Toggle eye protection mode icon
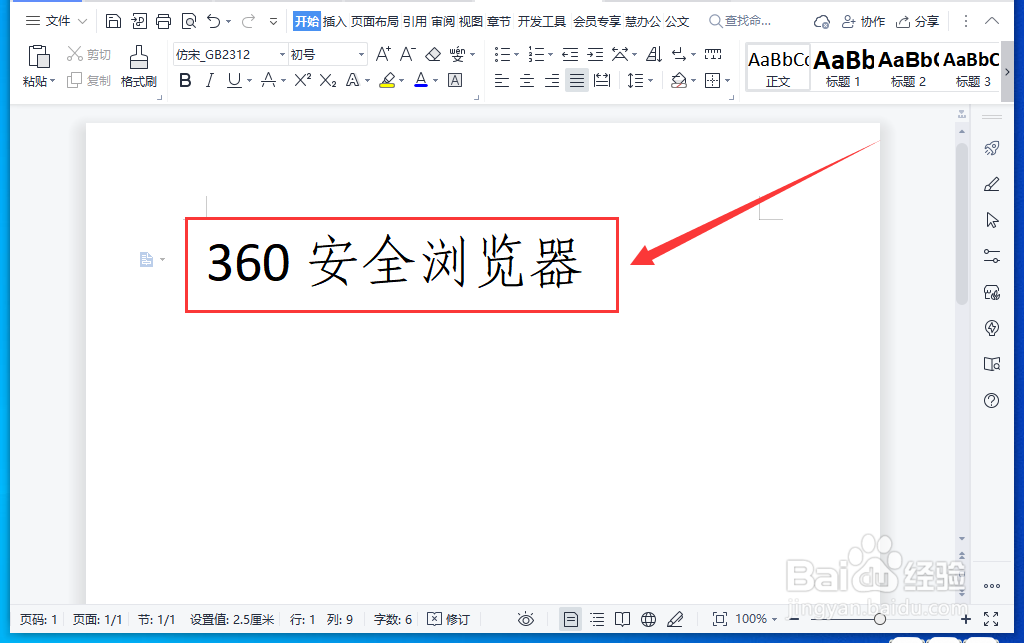The image size is (1024, 643). click(526, 619)
